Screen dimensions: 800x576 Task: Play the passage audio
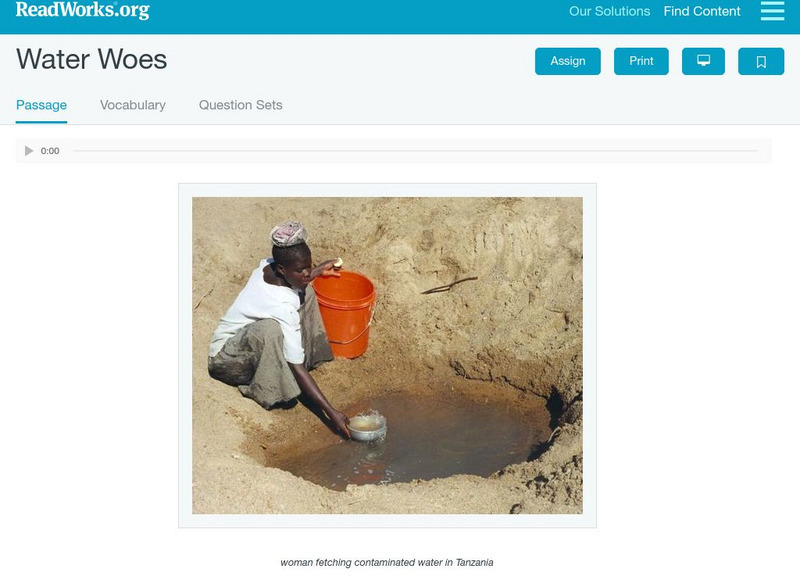[29, 151]
